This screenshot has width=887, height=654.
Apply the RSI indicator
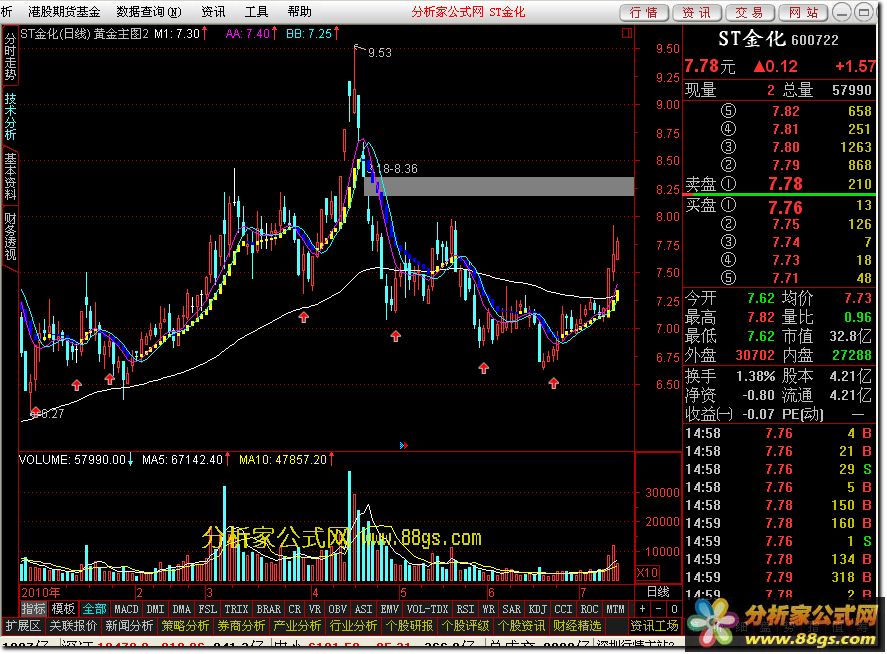coord(465,609)
